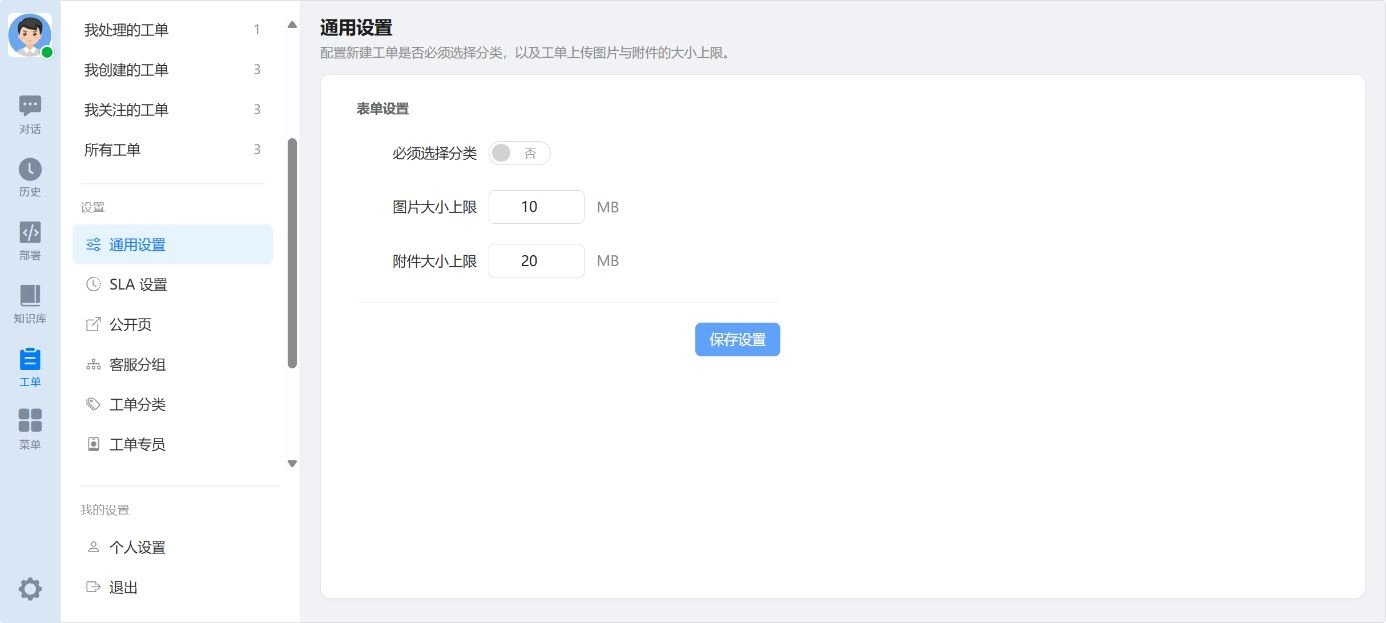Screen dimensions: 1386x623
Task: Select the 工单 clipboard icon
Action: 30,359
